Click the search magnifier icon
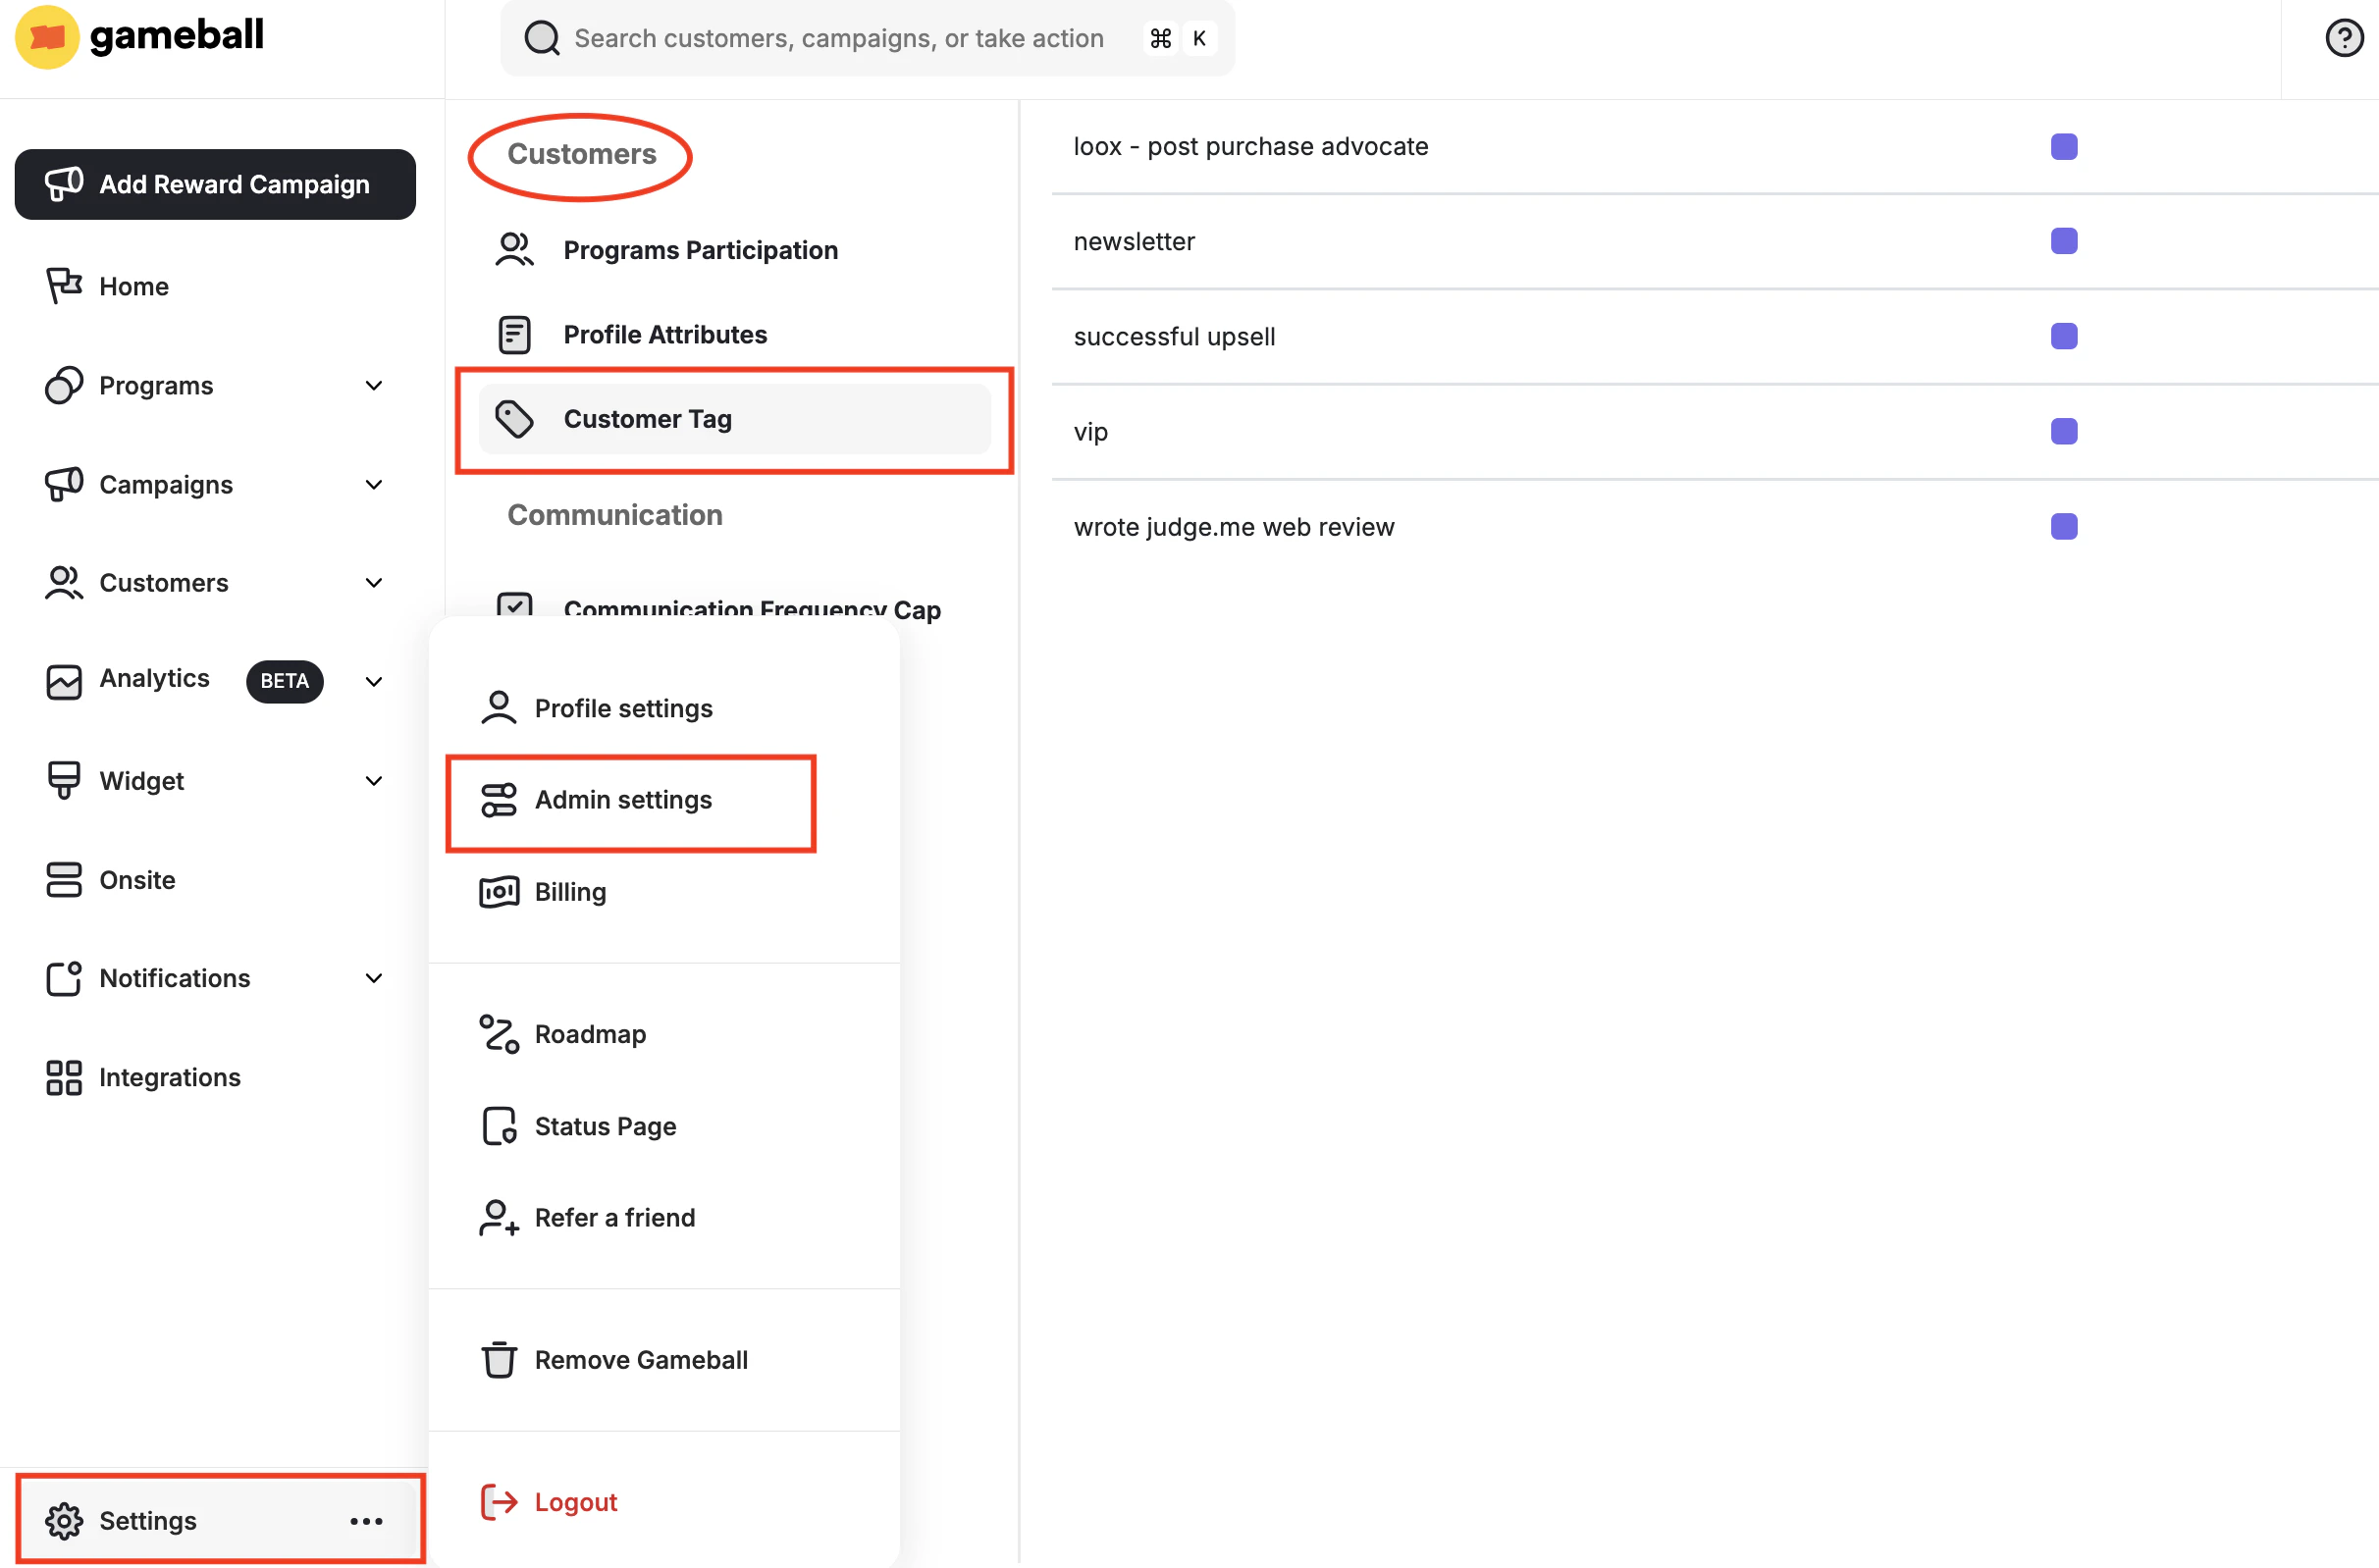Screen dimensions: 2379x1568 542,38
